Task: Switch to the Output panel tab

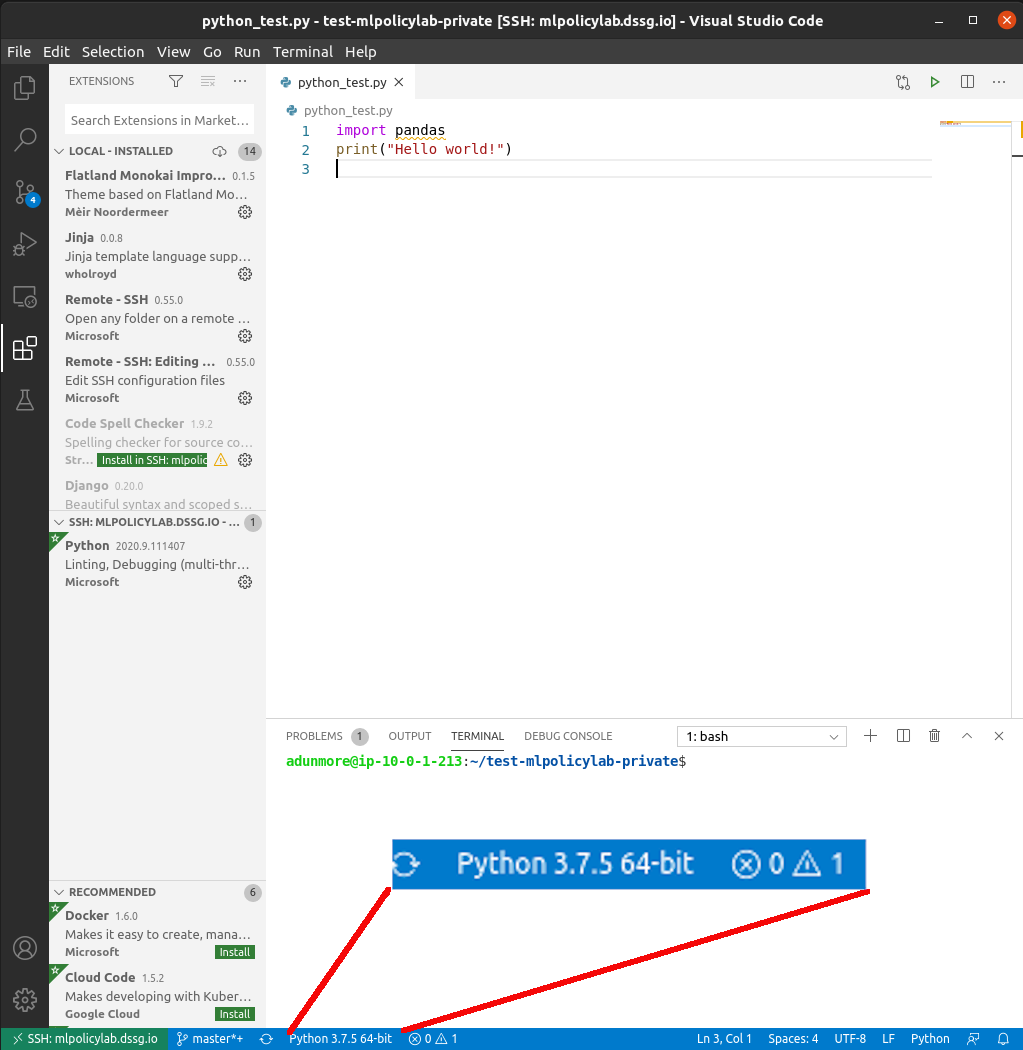Action: click(x=410, y=737)
